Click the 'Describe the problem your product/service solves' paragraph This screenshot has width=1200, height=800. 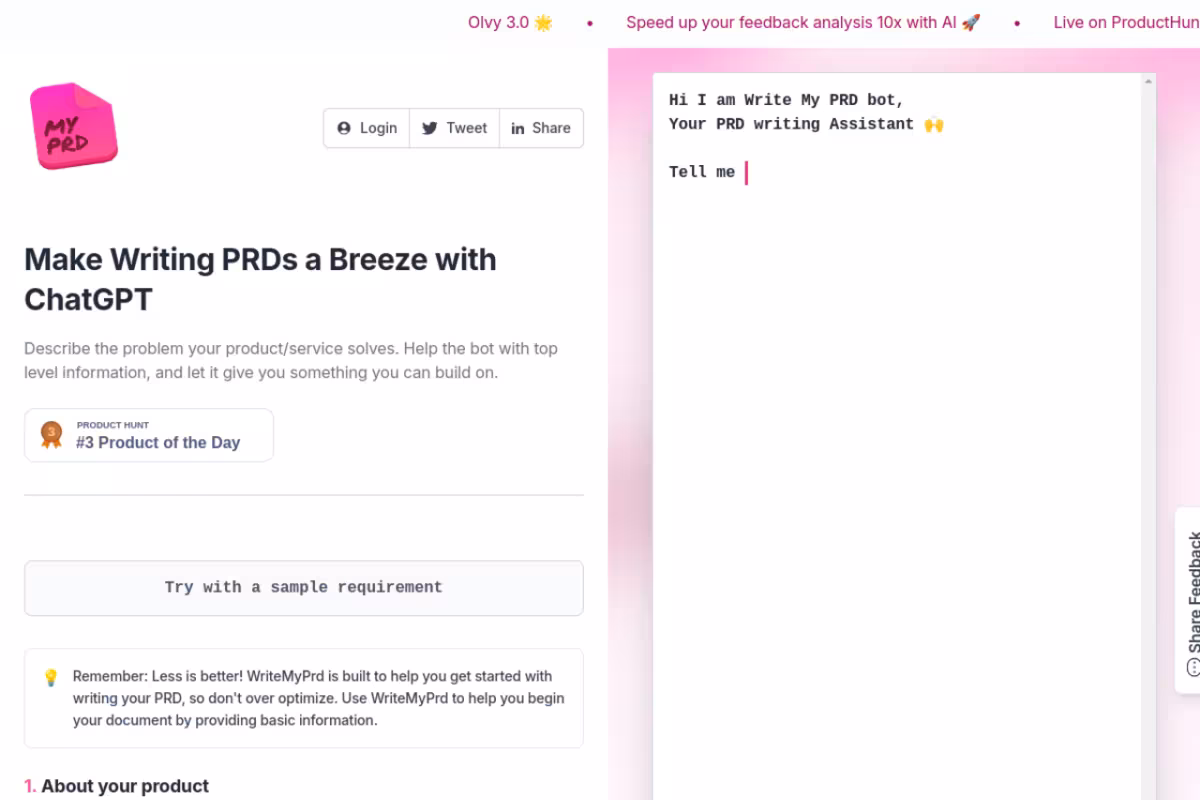point(304,361)
